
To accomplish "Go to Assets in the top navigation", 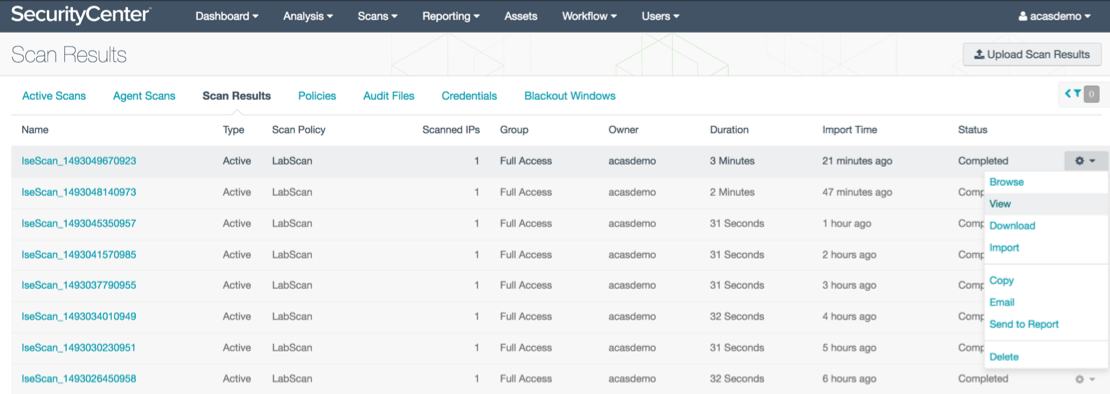I will pyautogui.click(x=520, y=16).
